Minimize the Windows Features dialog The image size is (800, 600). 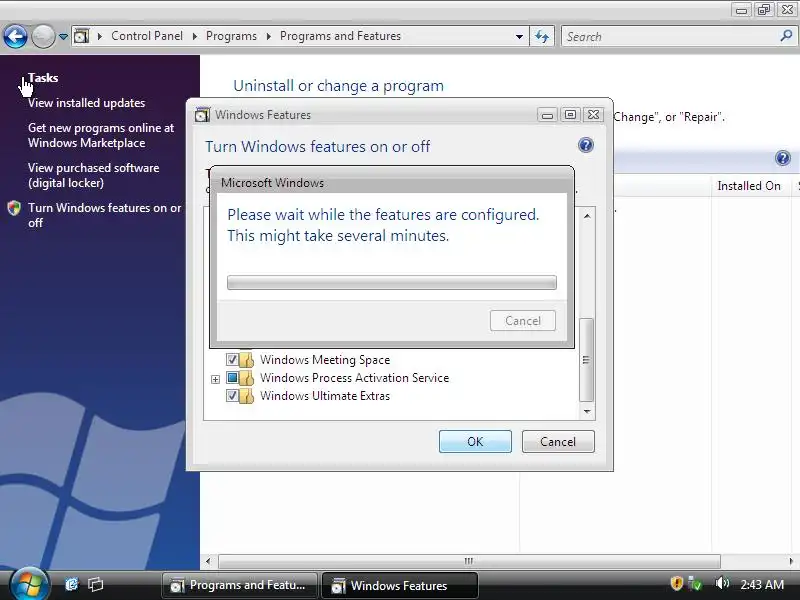coord(547,115)
